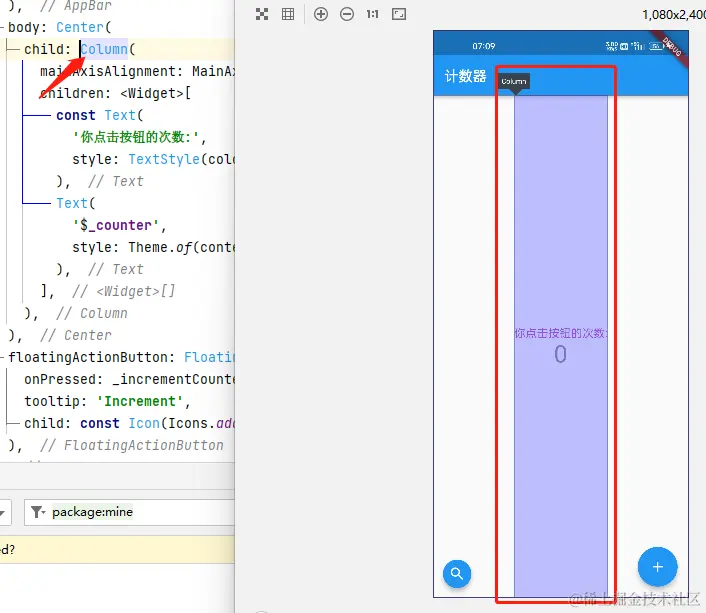Click the Column keyword in the code
The width and height of the screenshot is (706, 613).
104,49
